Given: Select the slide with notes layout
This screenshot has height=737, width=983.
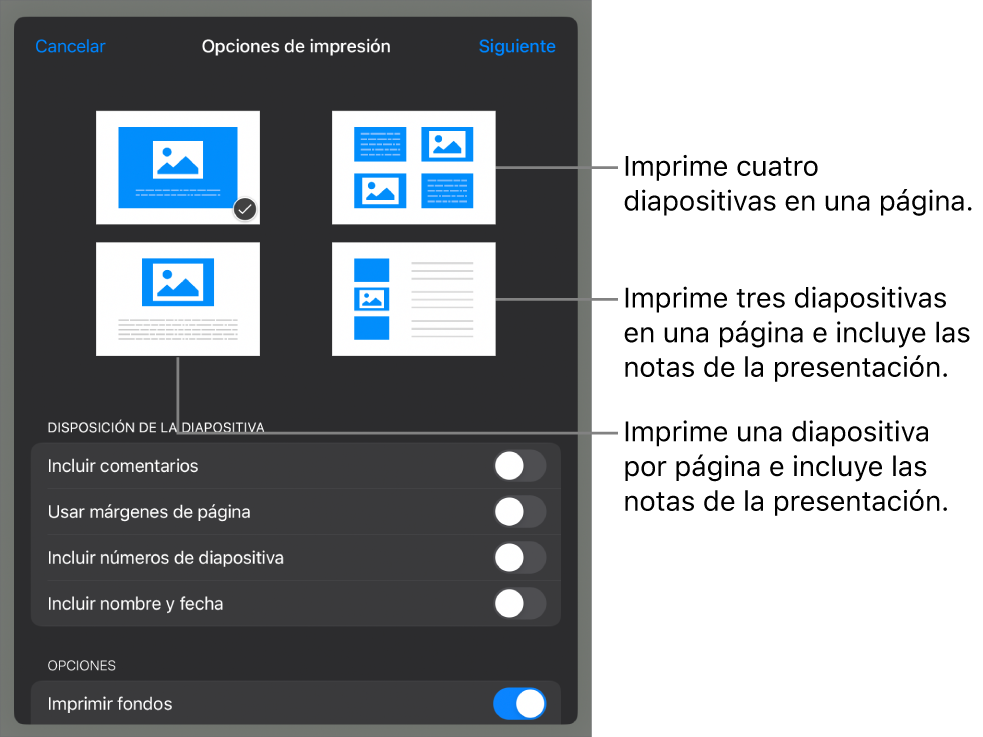Looking at the screenshot, I should coord(178,298).
